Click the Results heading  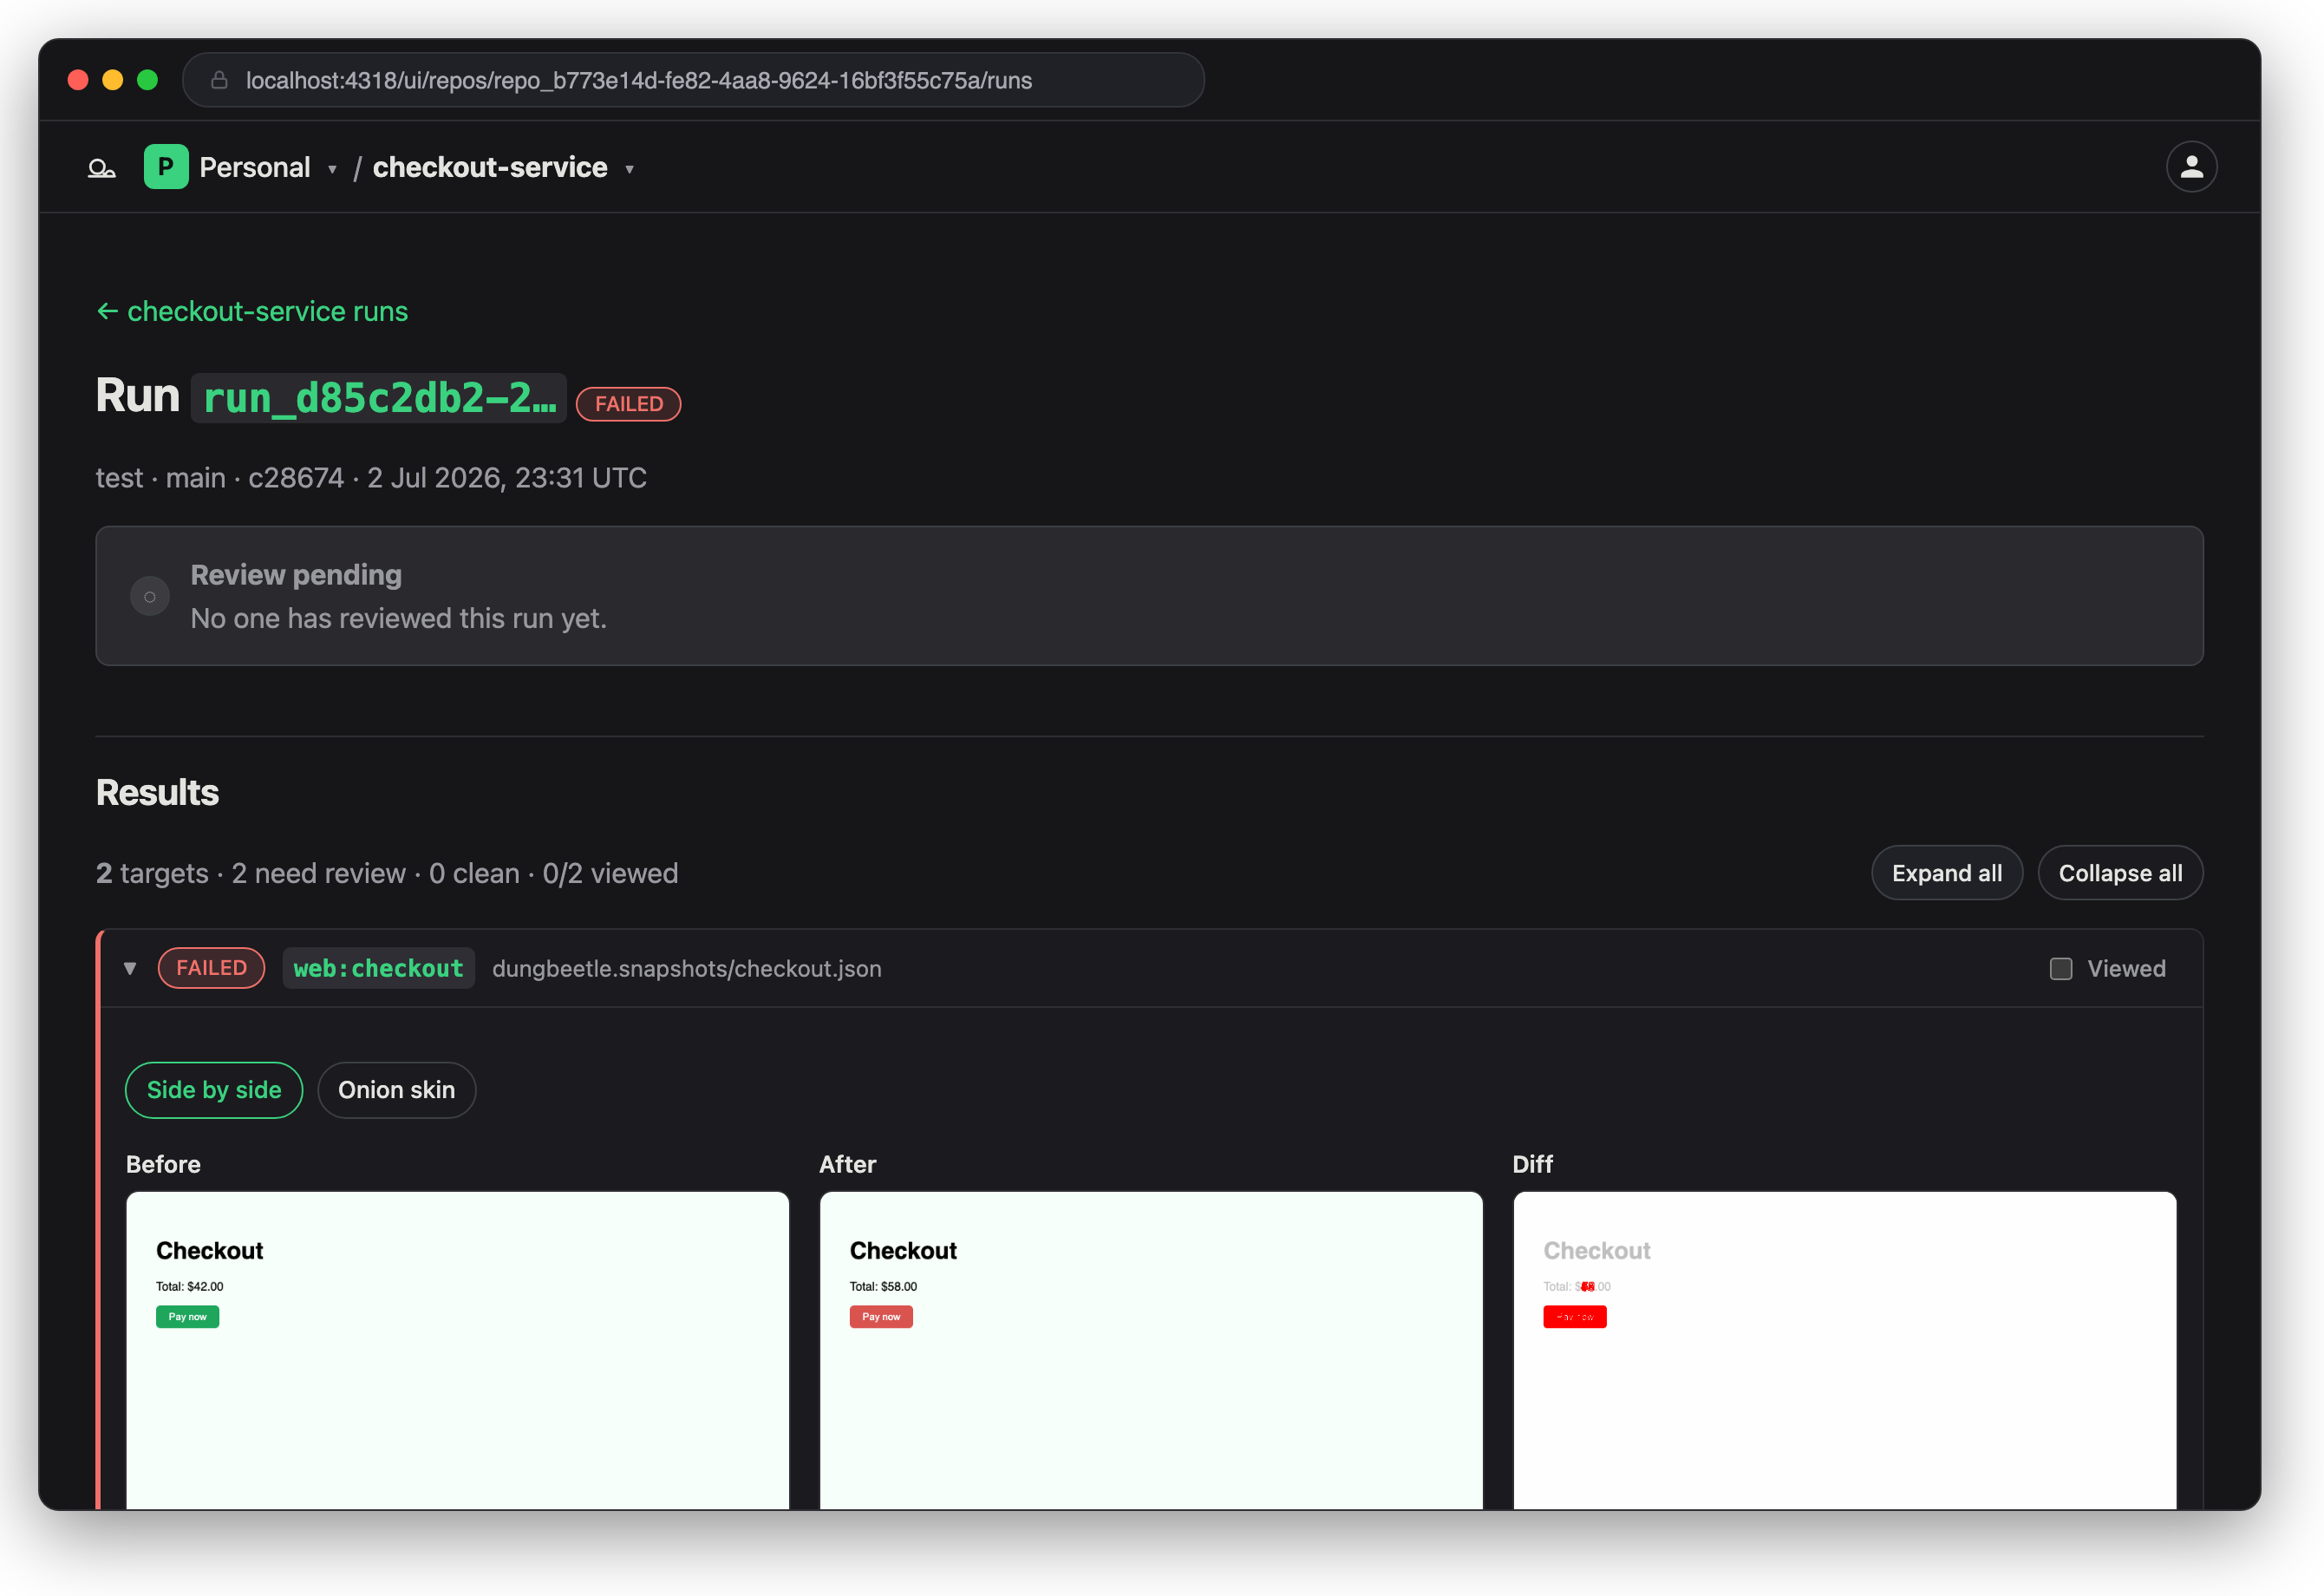(x=157, y=793)
